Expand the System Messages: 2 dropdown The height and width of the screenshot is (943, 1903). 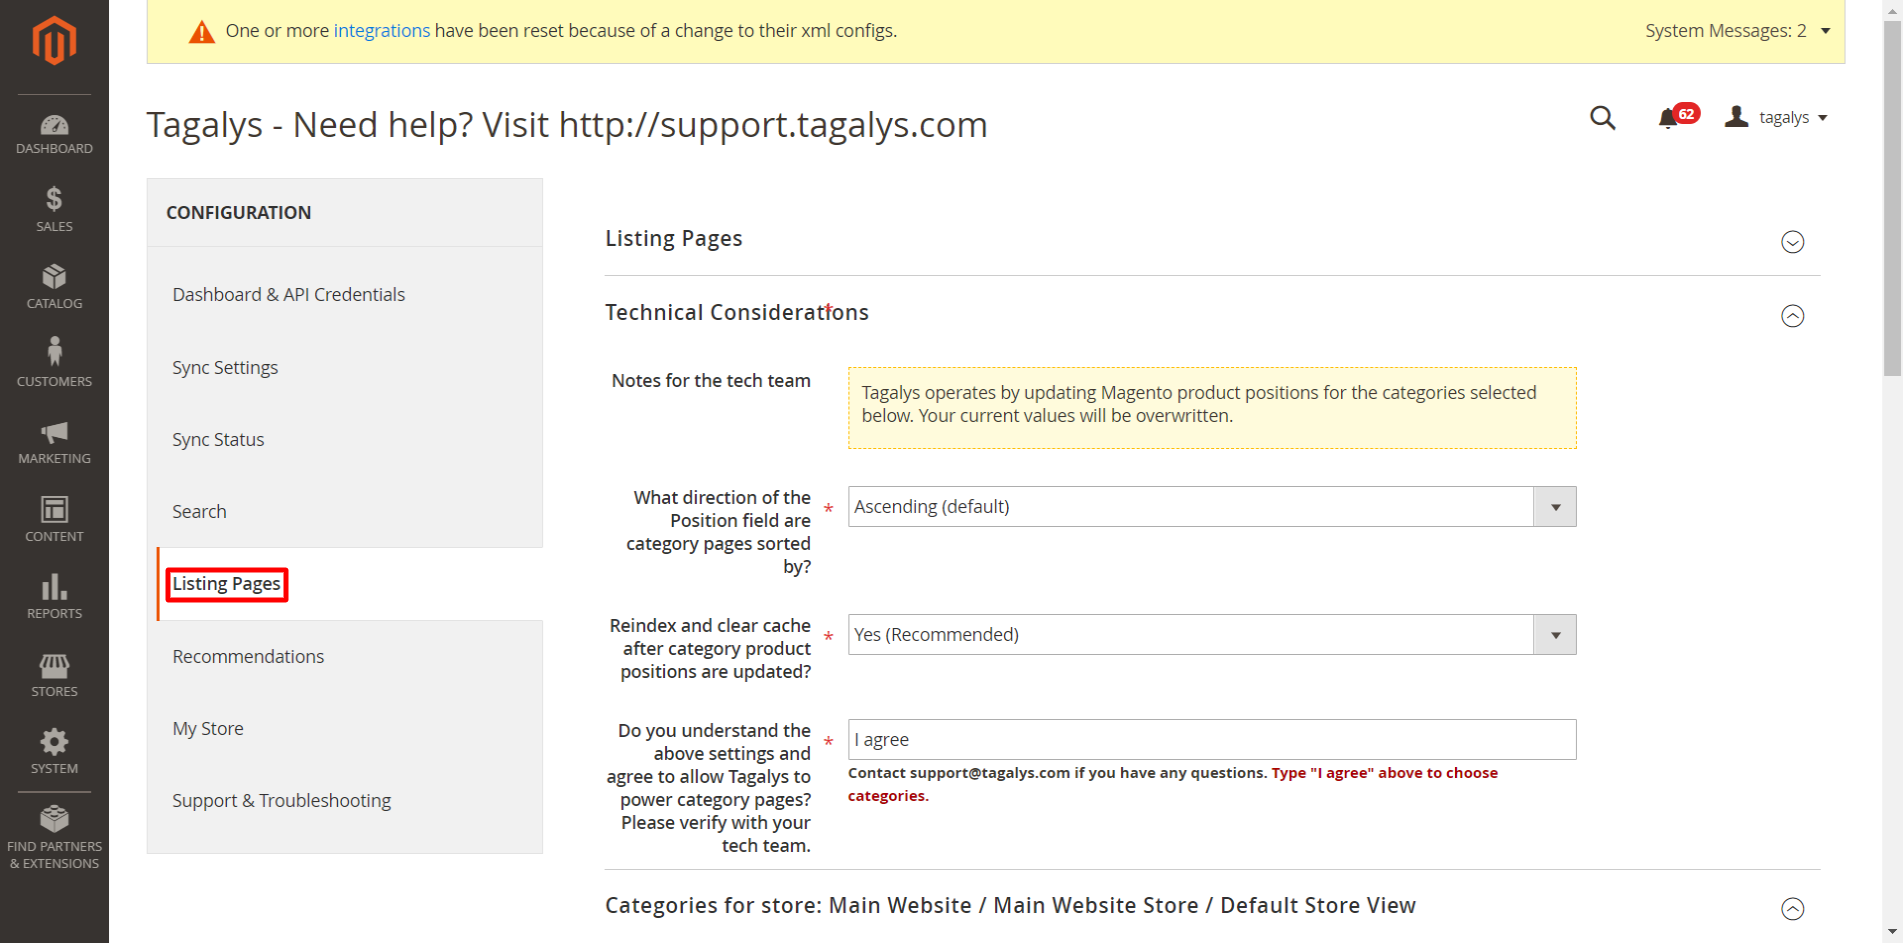click(1737, 31)
